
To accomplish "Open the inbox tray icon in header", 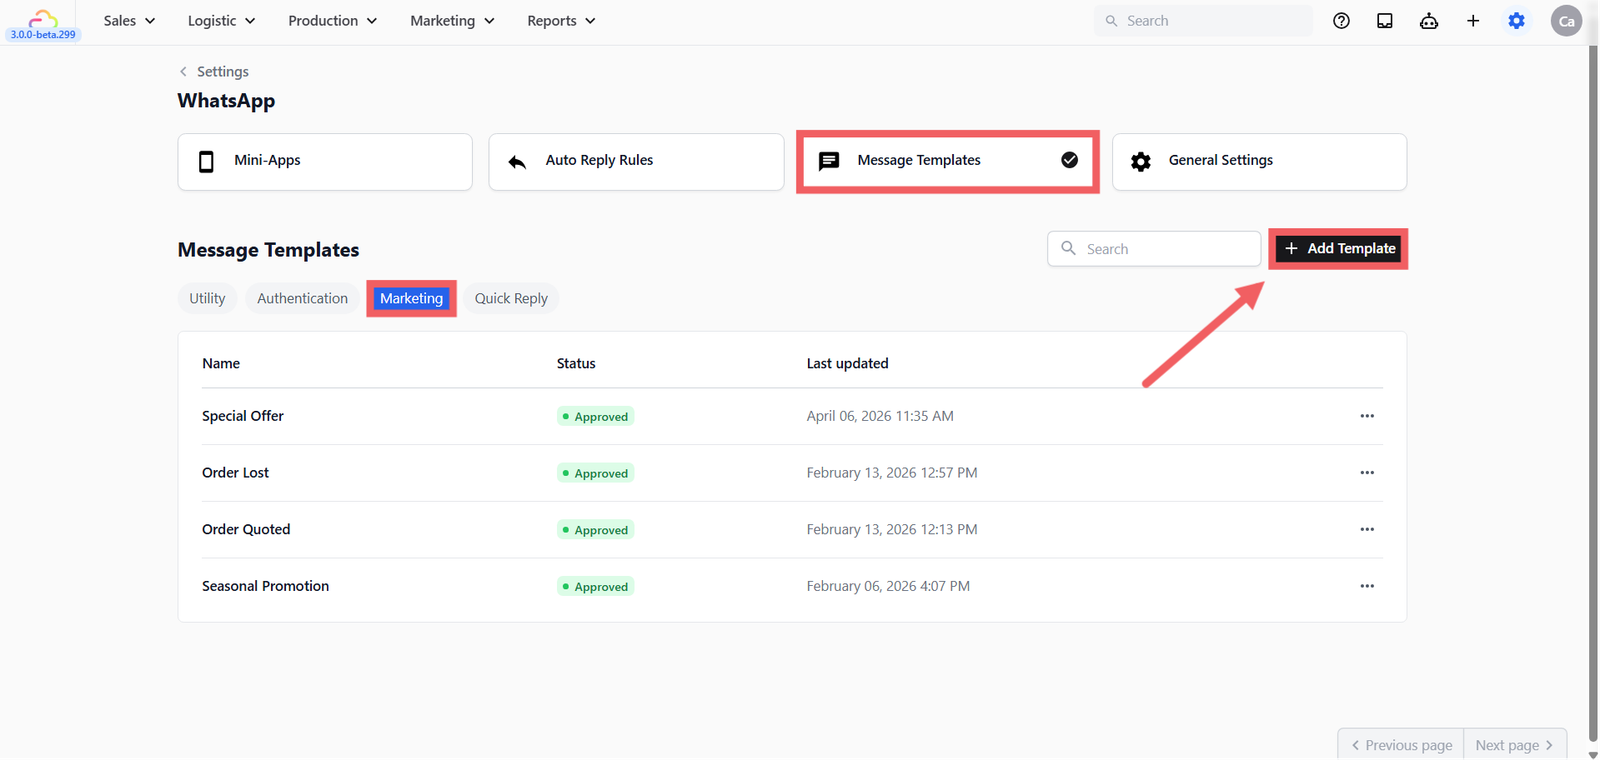I will (1385, 21).
